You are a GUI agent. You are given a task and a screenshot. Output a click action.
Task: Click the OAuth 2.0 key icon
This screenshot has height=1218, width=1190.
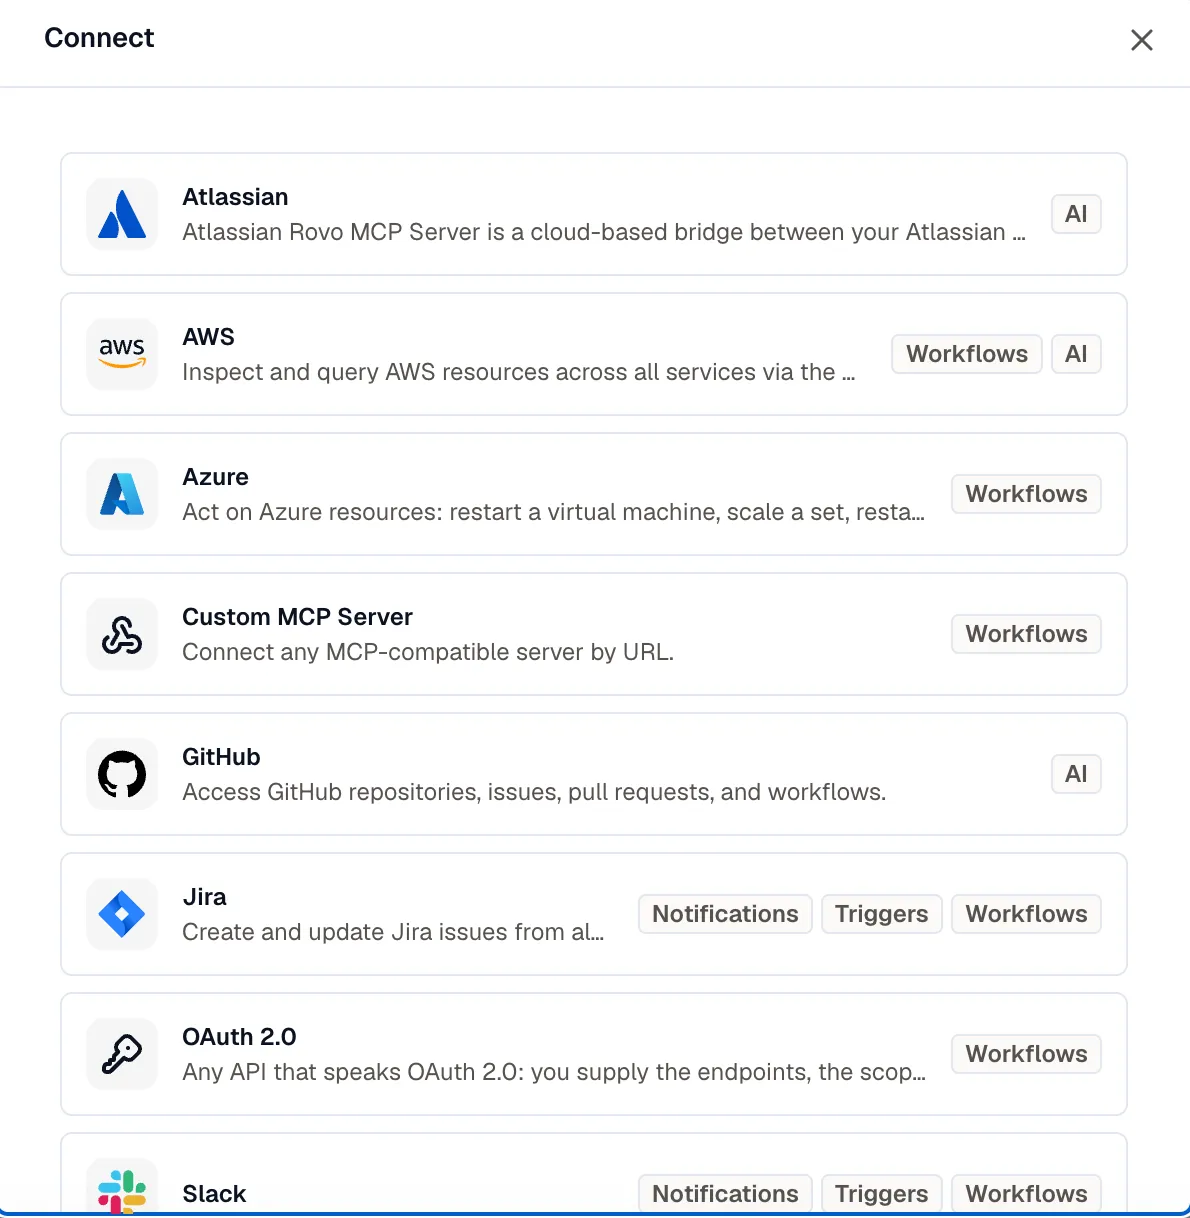(x=122, y=1054)
